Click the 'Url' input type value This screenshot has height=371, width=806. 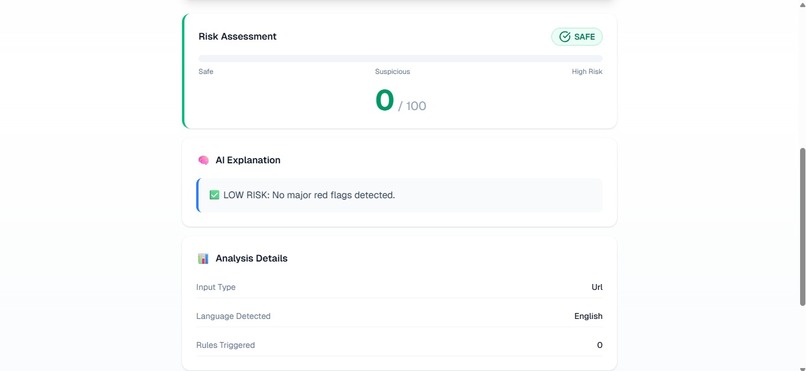click(x=597, y=287)
